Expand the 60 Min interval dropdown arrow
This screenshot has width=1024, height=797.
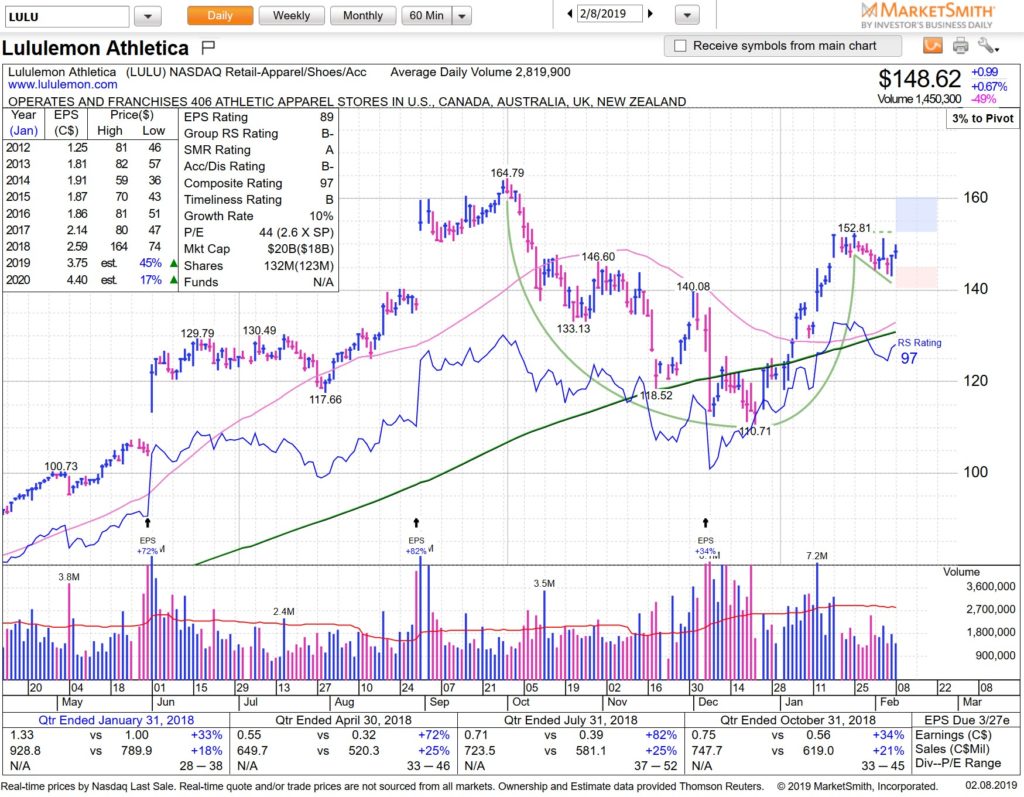tap(462, 16)
